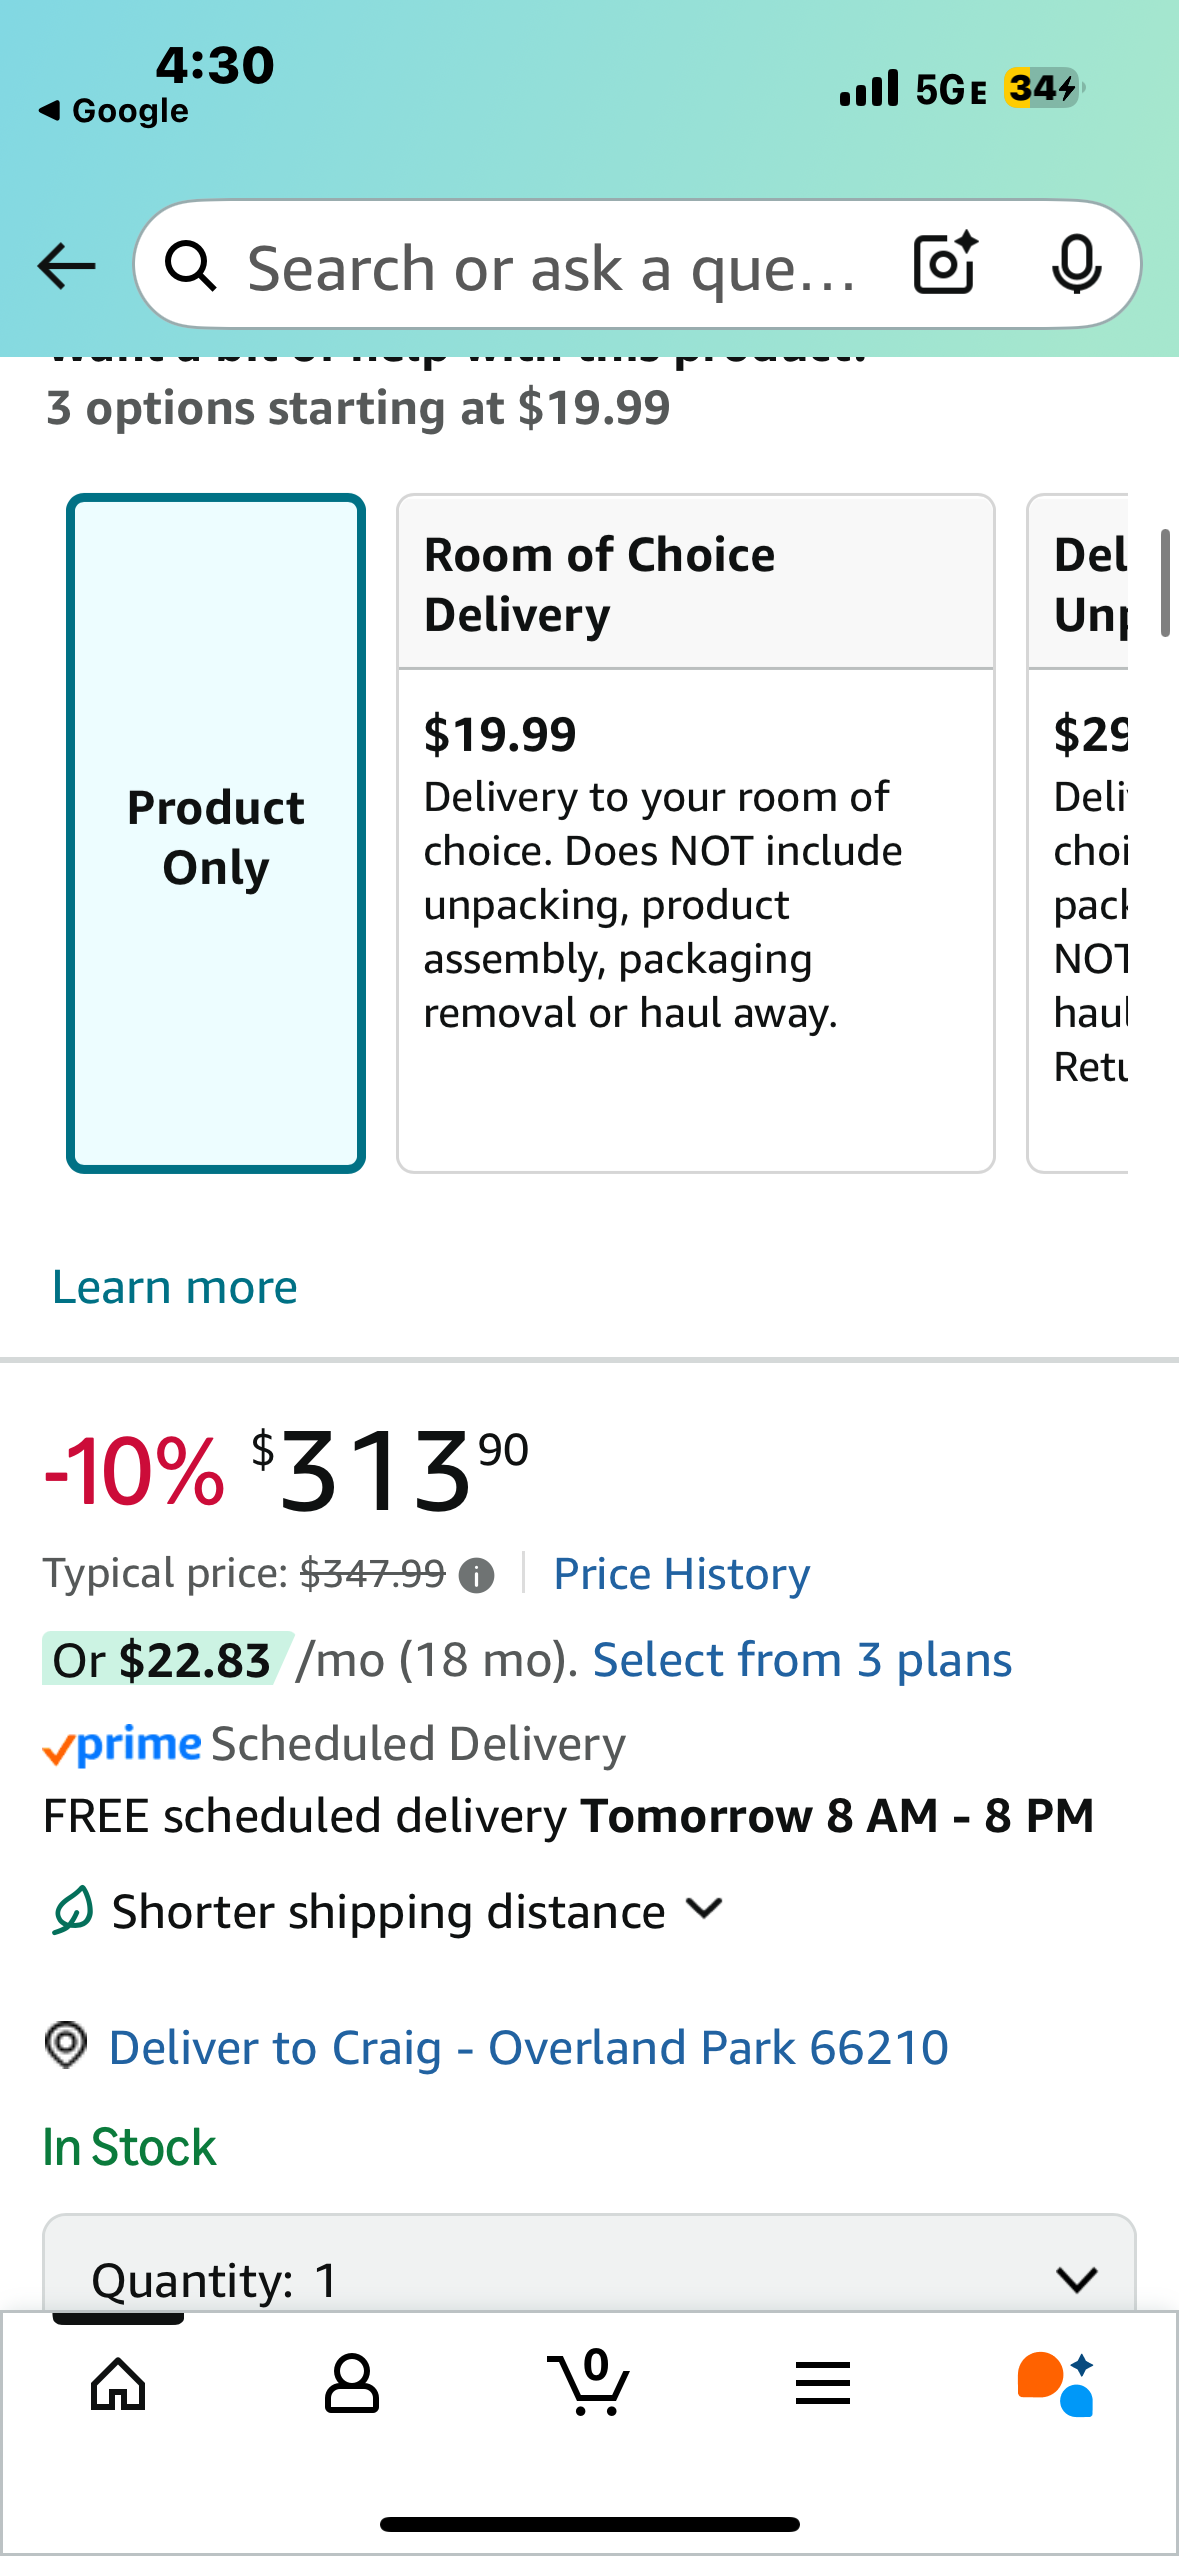Open the account profile tab
Image resolution: width=1179 pixels, height=2556 pixels.
click(352, 2384)
